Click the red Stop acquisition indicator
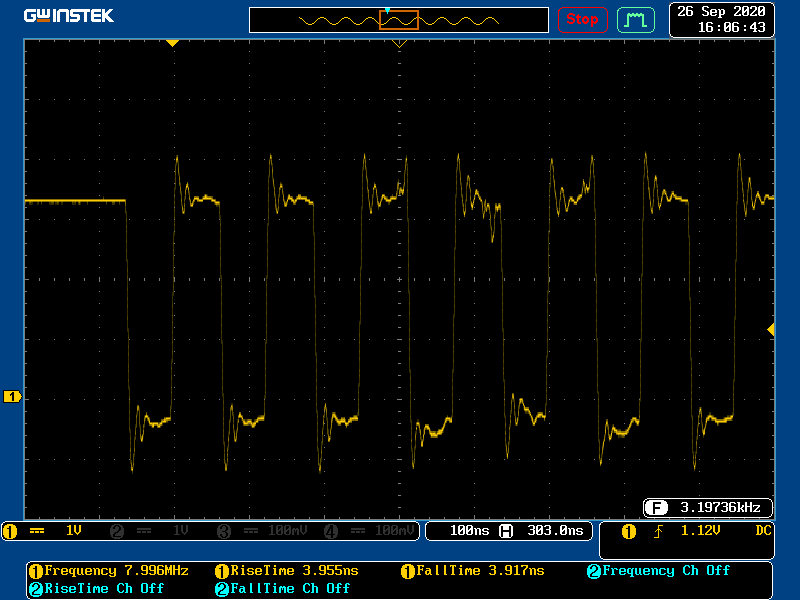800x600 pixels. click(582, 19)
